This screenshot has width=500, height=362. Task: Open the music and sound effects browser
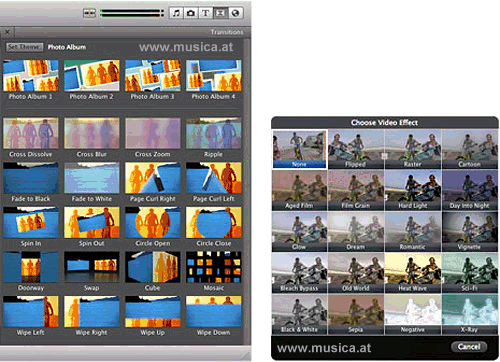click(176, 13)
